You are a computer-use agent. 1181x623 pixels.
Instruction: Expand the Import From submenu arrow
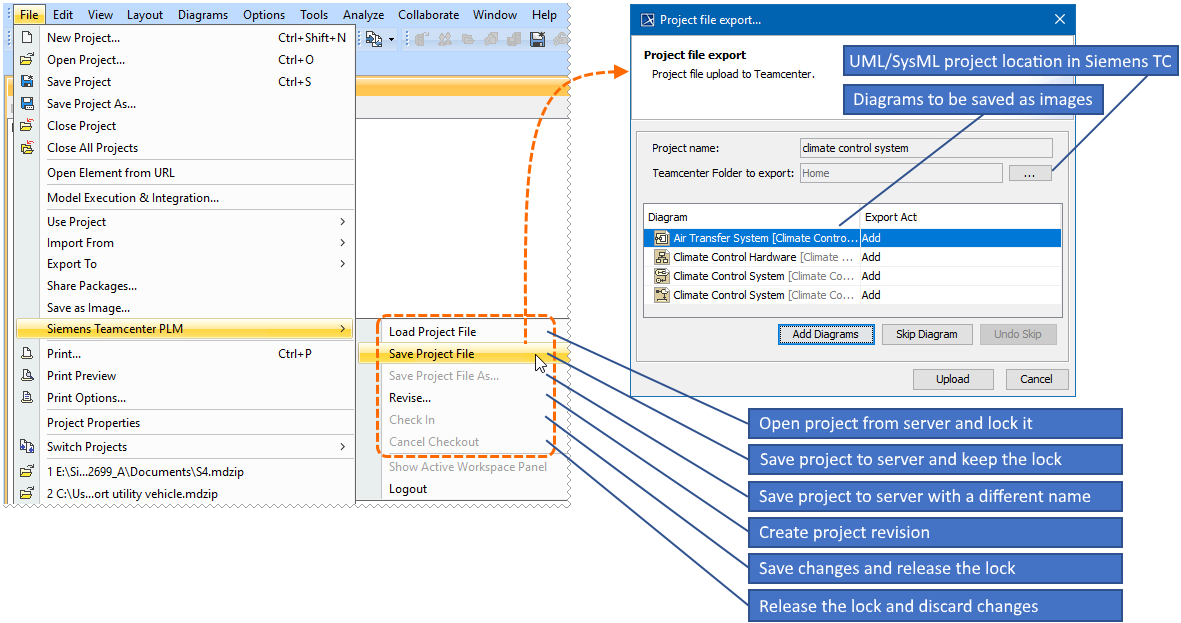click(x=343, y=243)
